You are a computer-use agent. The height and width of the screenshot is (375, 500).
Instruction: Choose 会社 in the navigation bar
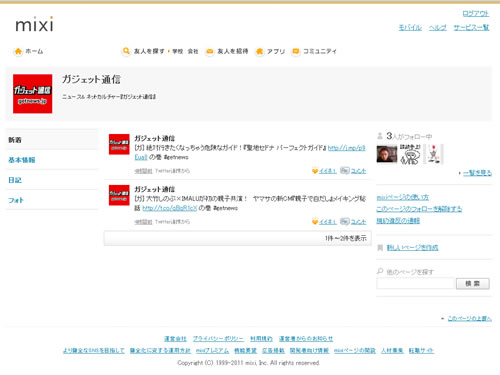tap(193, 51)
